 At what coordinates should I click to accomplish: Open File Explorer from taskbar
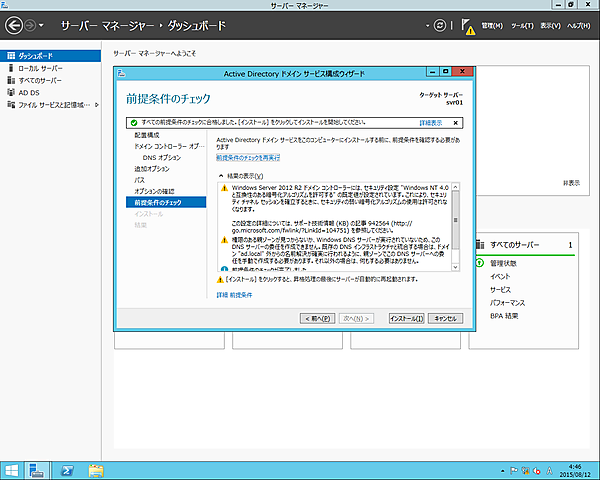coord(96,470)
